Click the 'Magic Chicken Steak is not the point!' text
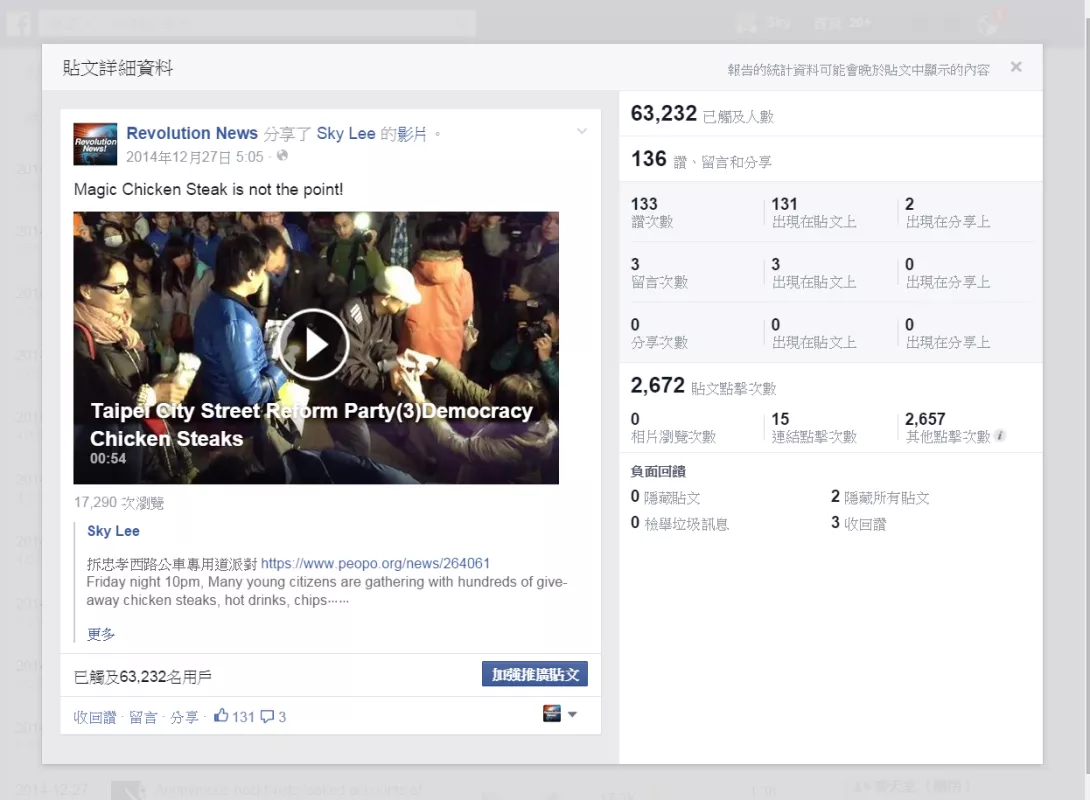Viewport: 1090px width, 800px height. click(x=209, y=190)
